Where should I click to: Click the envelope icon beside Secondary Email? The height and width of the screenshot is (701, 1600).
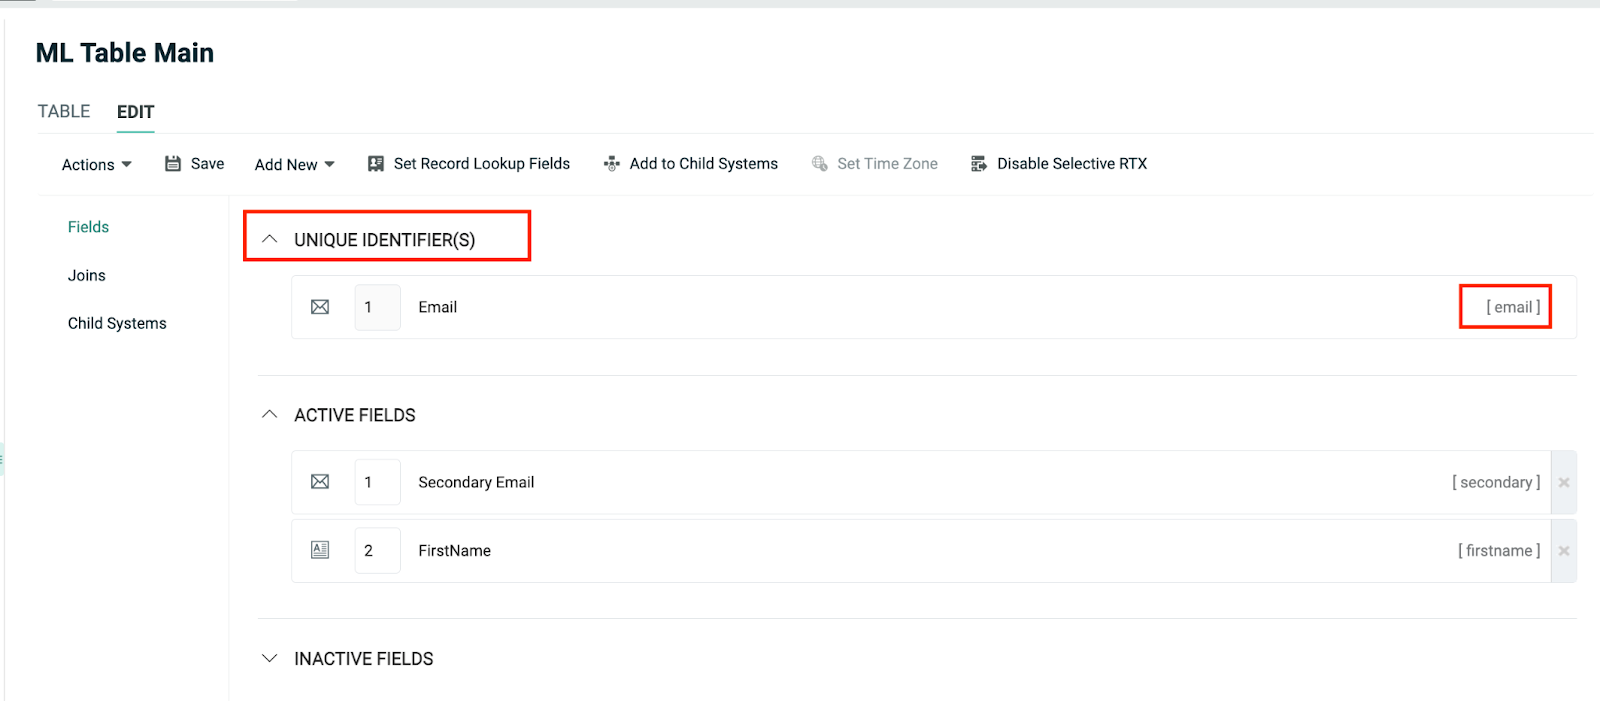pyautogui.click(x=320, y=482)
